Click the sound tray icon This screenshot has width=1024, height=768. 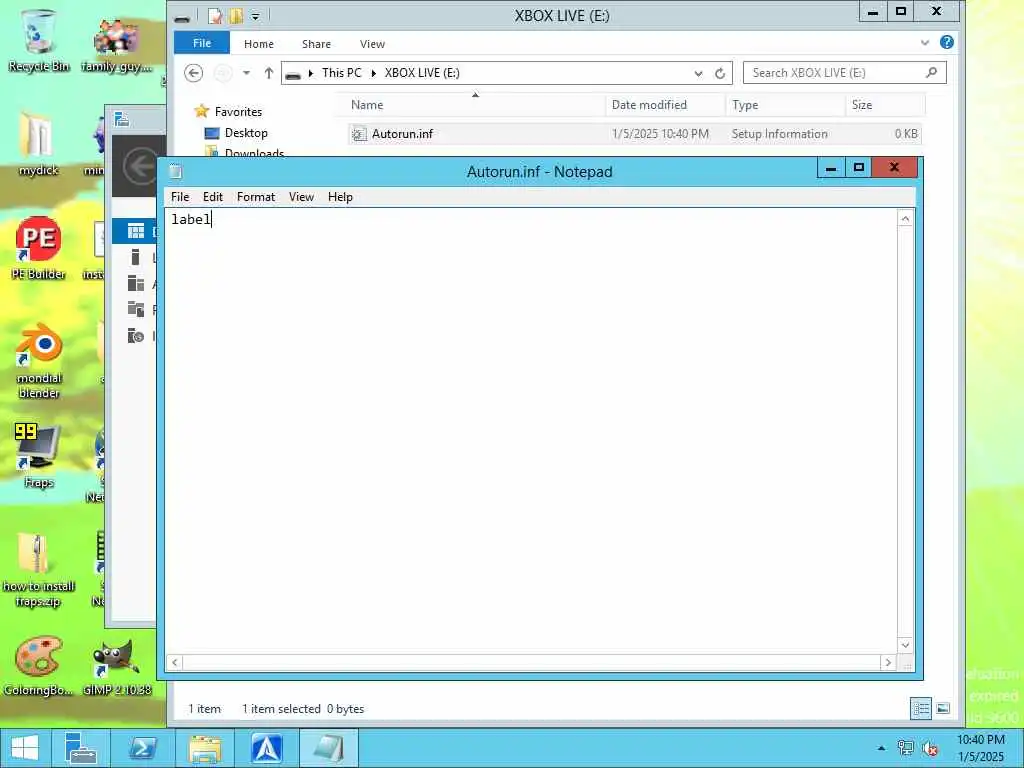pyautogui.click(x=931, y=748)
